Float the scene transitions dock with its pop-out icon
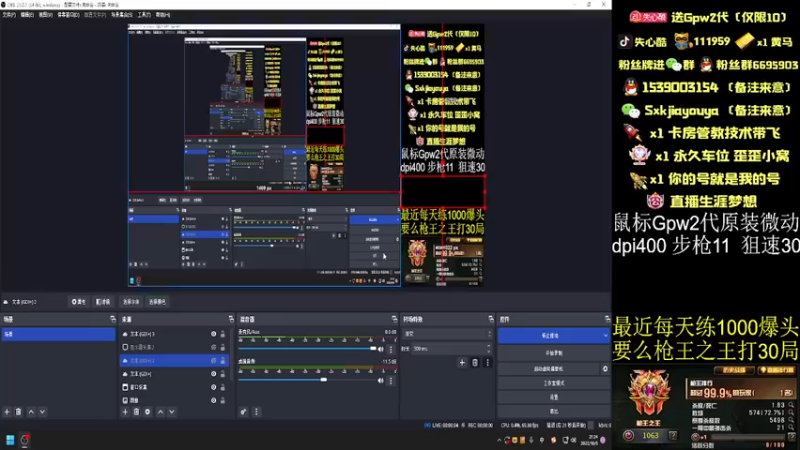800x450 pixels. (491, 319)
